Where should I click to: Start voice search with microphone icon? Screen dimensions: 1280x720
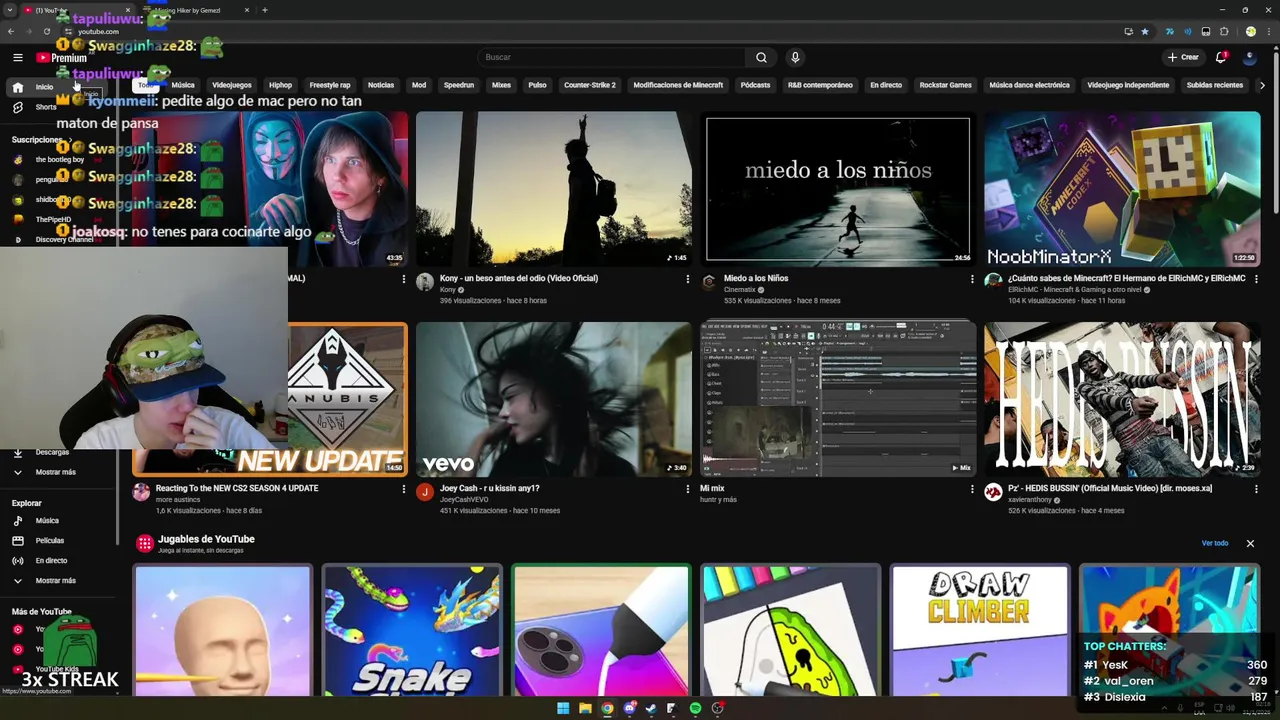tap(795, 57)
